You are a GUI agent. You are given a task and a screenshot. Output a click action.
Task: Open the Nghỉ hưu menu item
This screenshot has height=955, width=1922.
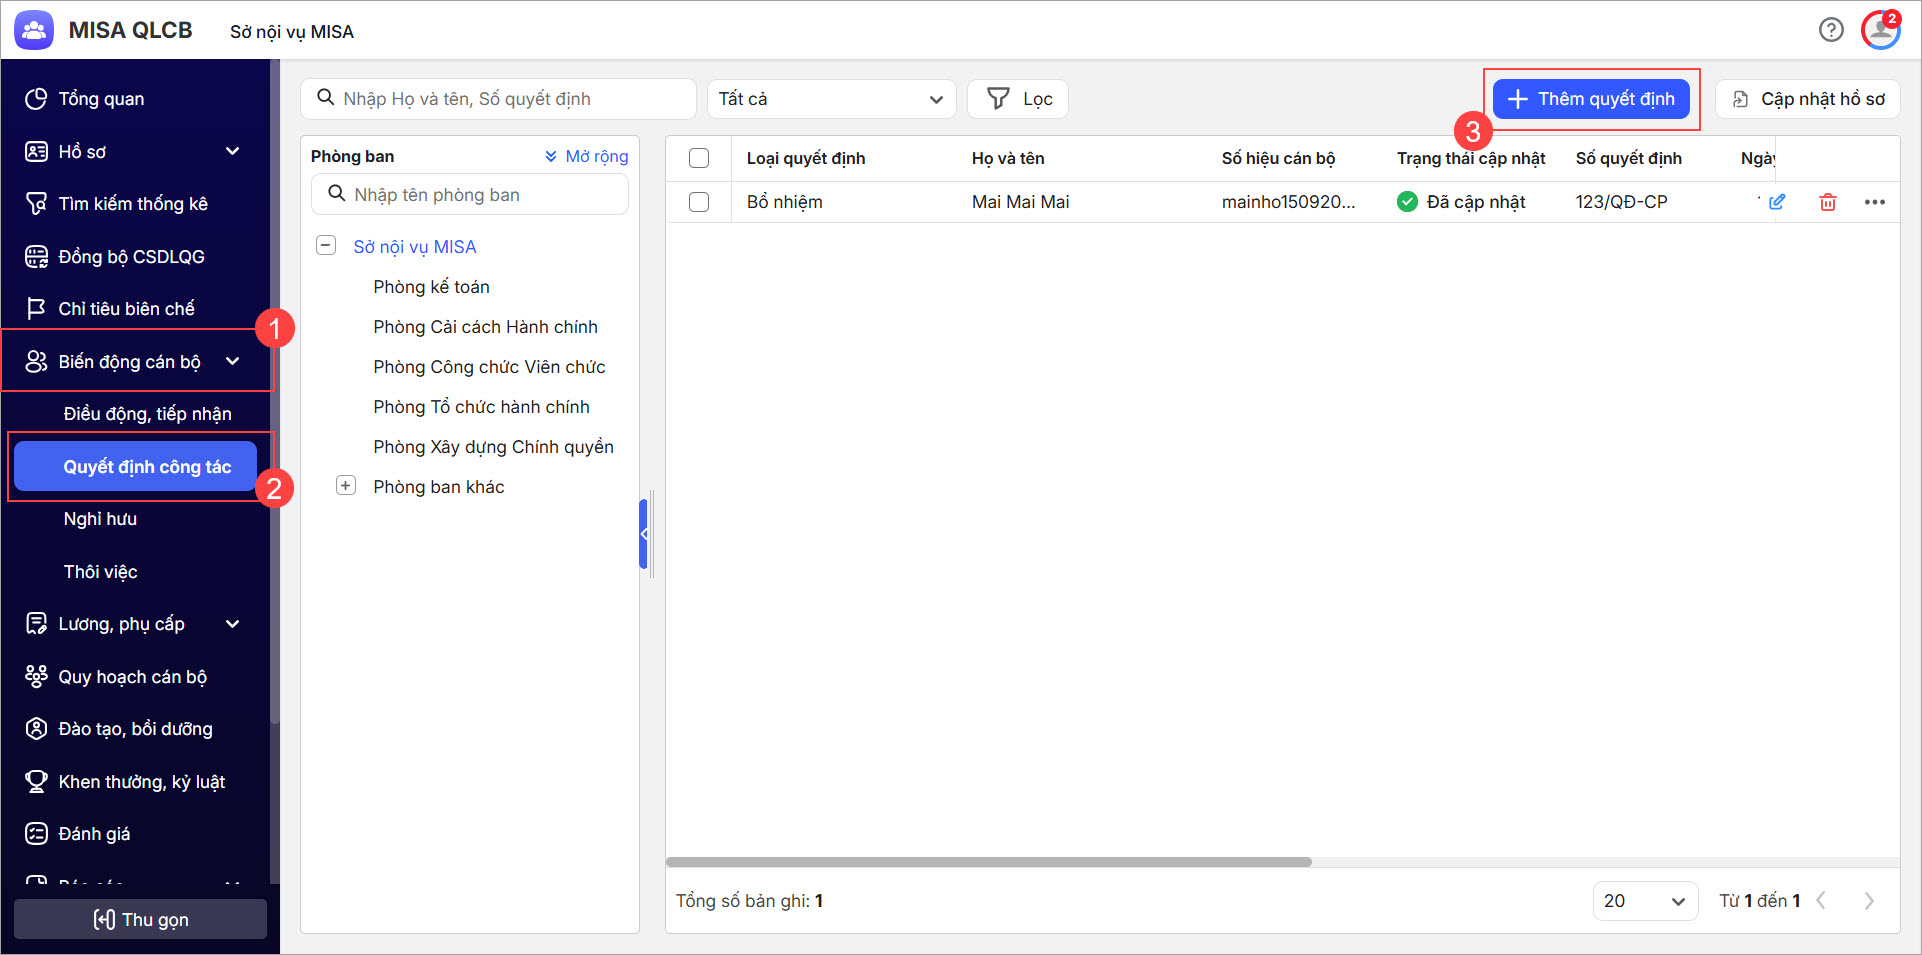point(100,519)
